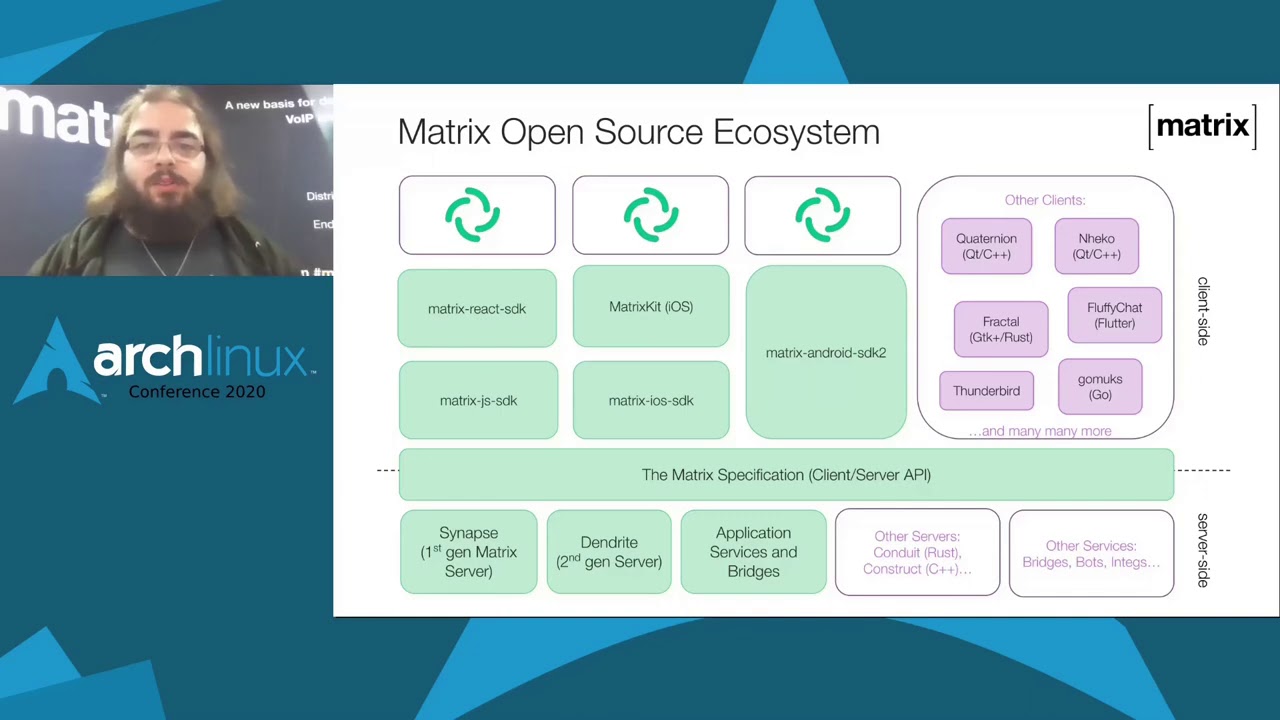Viewport: 1280px width, 720px height.
Task: Click the Fractal (Gtk+/Rust) client box
Action: [1000, 329]
